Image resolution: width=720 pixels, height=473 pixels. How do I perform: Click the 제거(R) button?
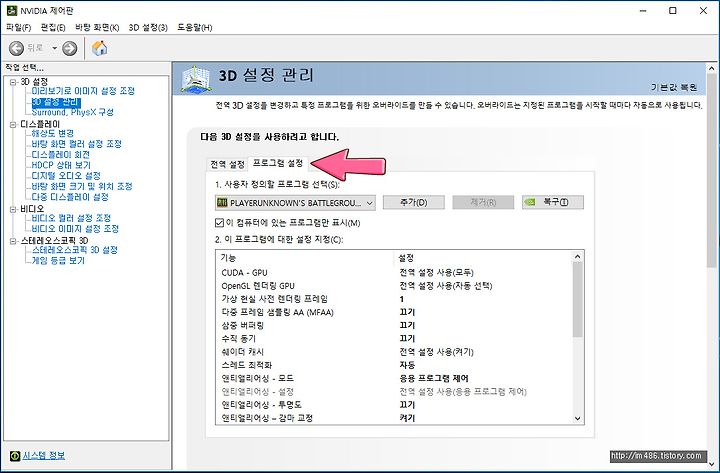tap(483, 202)
